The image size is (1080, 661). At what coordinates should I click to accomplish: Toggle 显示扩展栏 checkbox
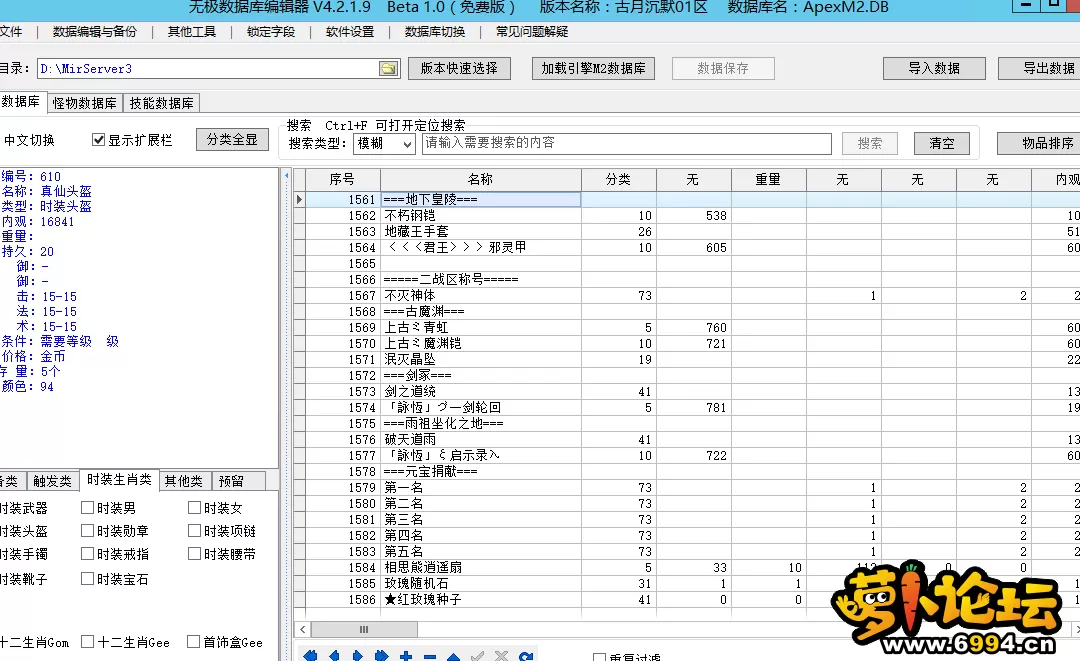click(x=98, y=140)
